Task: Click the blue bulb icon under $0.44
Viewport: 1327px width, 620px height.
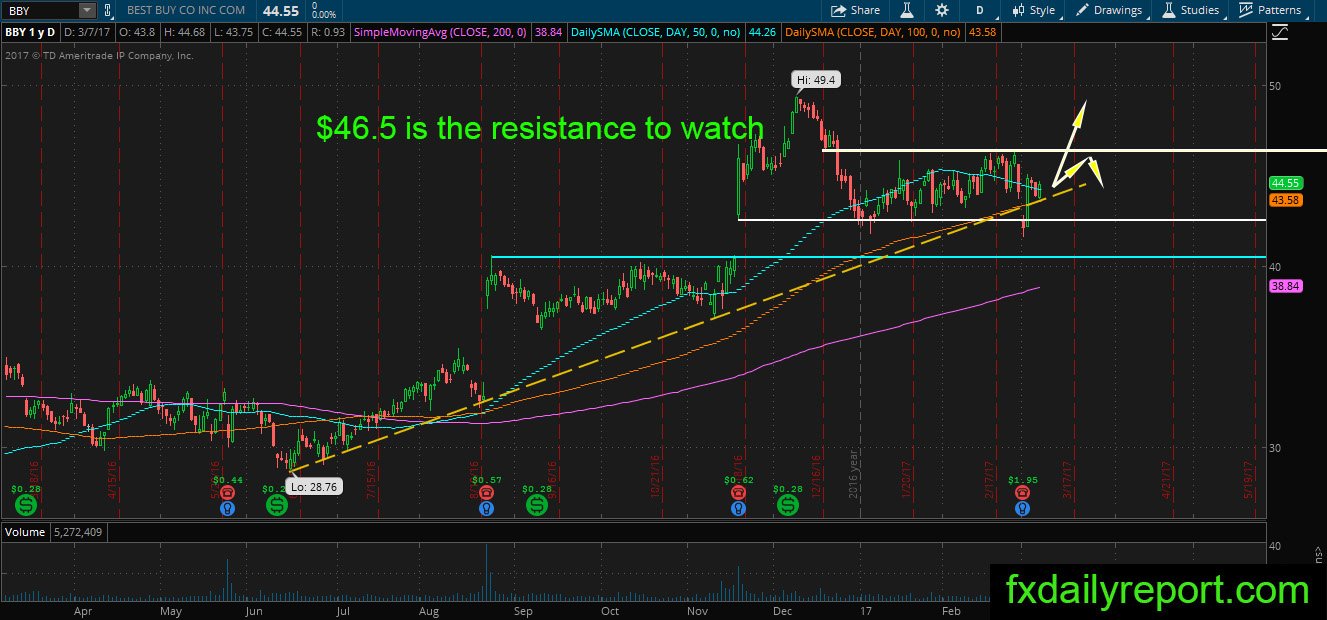Action: pos(228,508)
